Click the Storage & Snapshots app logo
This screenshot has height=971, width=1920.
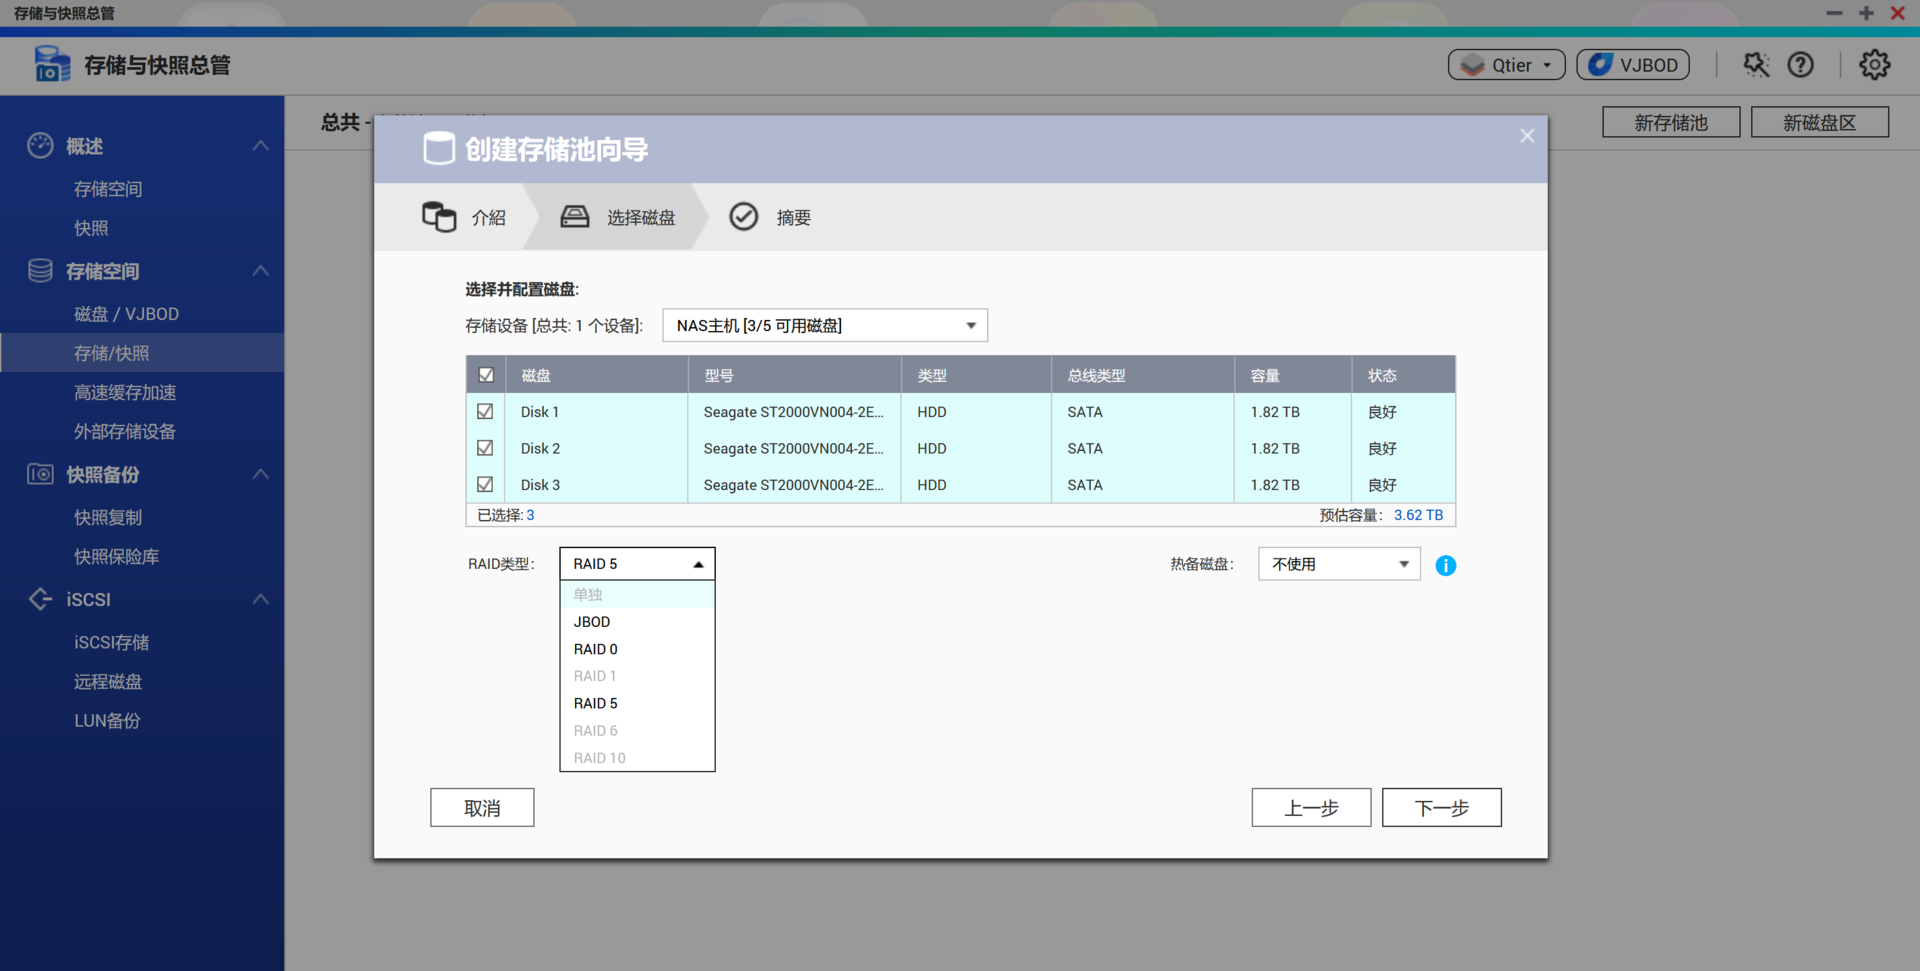click(52, 65)
